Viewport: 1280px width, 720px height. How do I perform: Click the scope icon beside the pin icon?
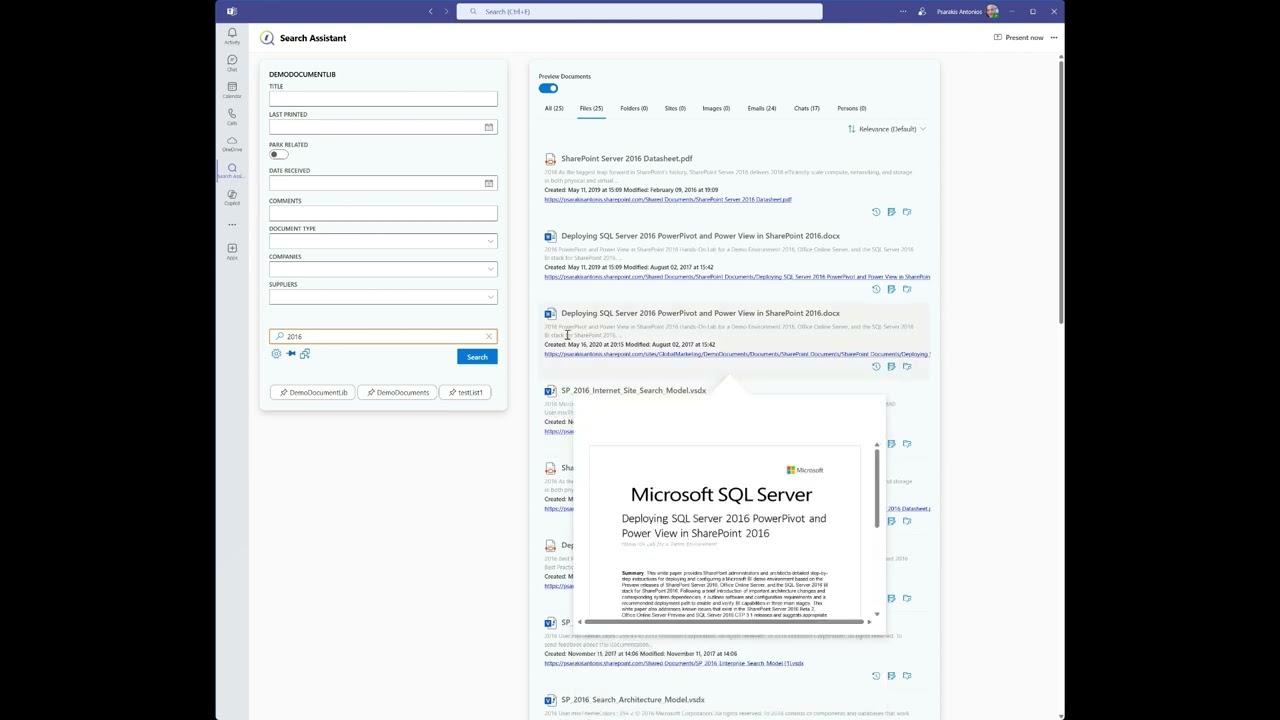coord(305,354)
